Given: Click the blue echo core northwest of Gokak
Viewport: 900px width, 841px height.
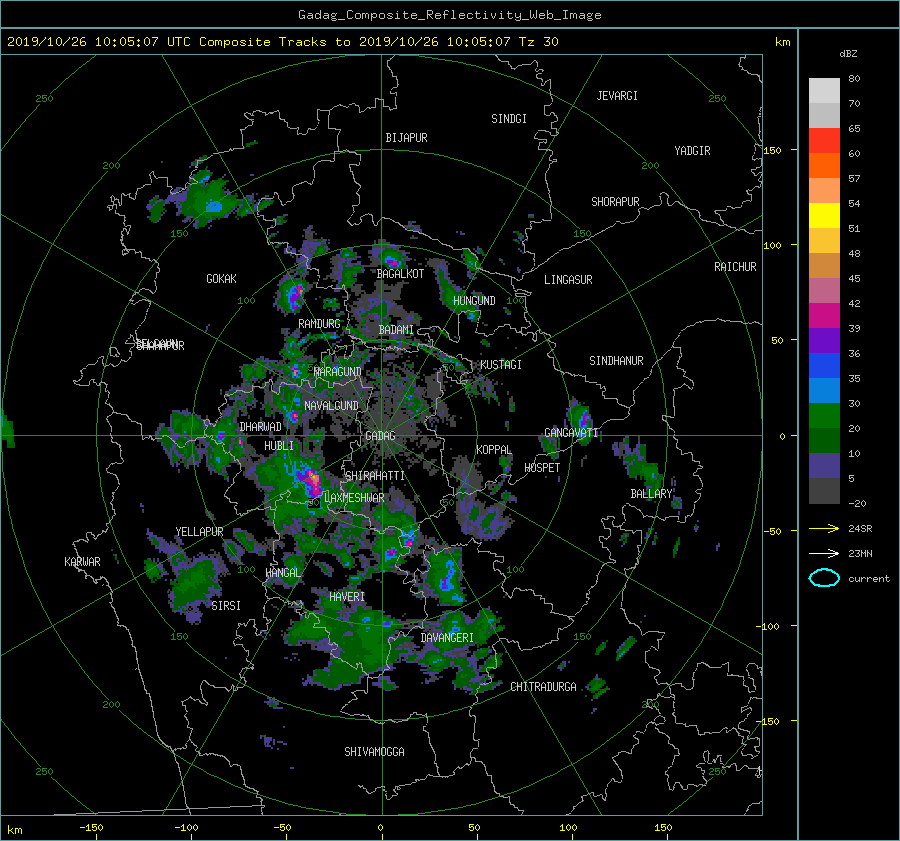Looking at the screenshot, I should tap(214, 206).
